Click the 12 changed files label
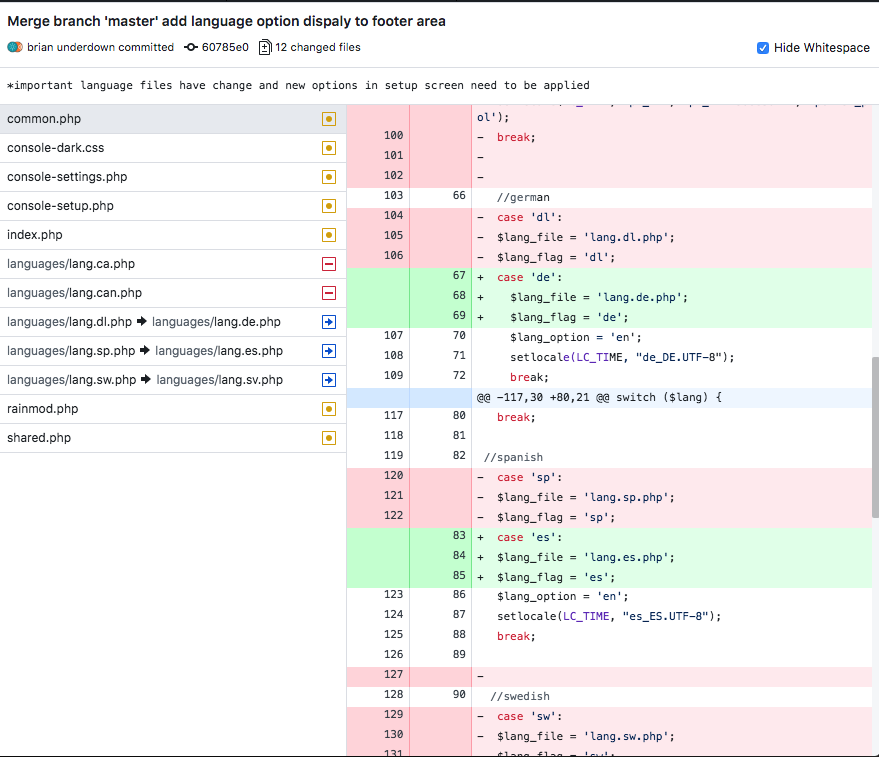Viewport: 879px width, 757px height. [317, 47]
